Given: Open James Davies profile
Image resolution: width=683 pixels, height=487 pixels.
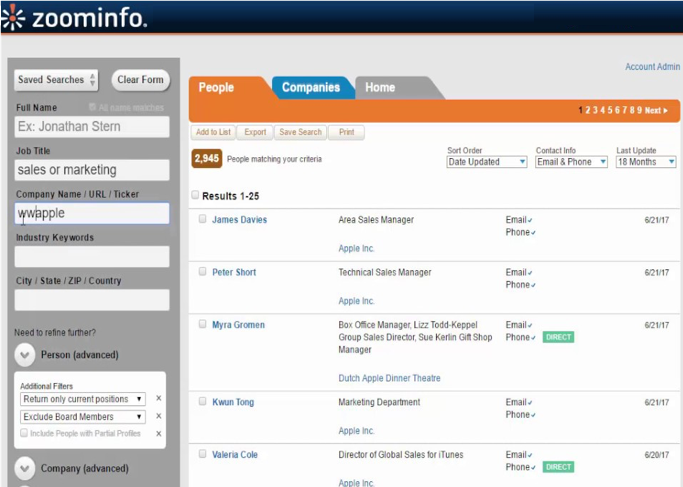Looking at the screenshot, I should click(x=240, y=220).
